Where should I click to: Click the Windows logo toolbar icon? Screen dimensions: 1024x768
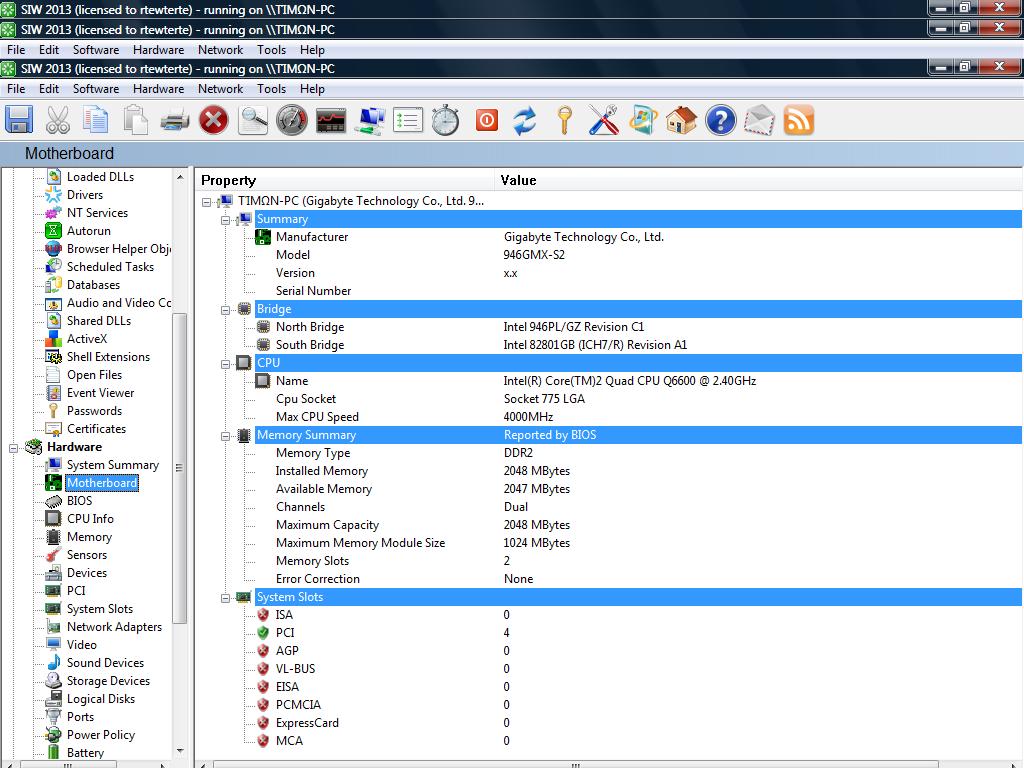point(643,120)
